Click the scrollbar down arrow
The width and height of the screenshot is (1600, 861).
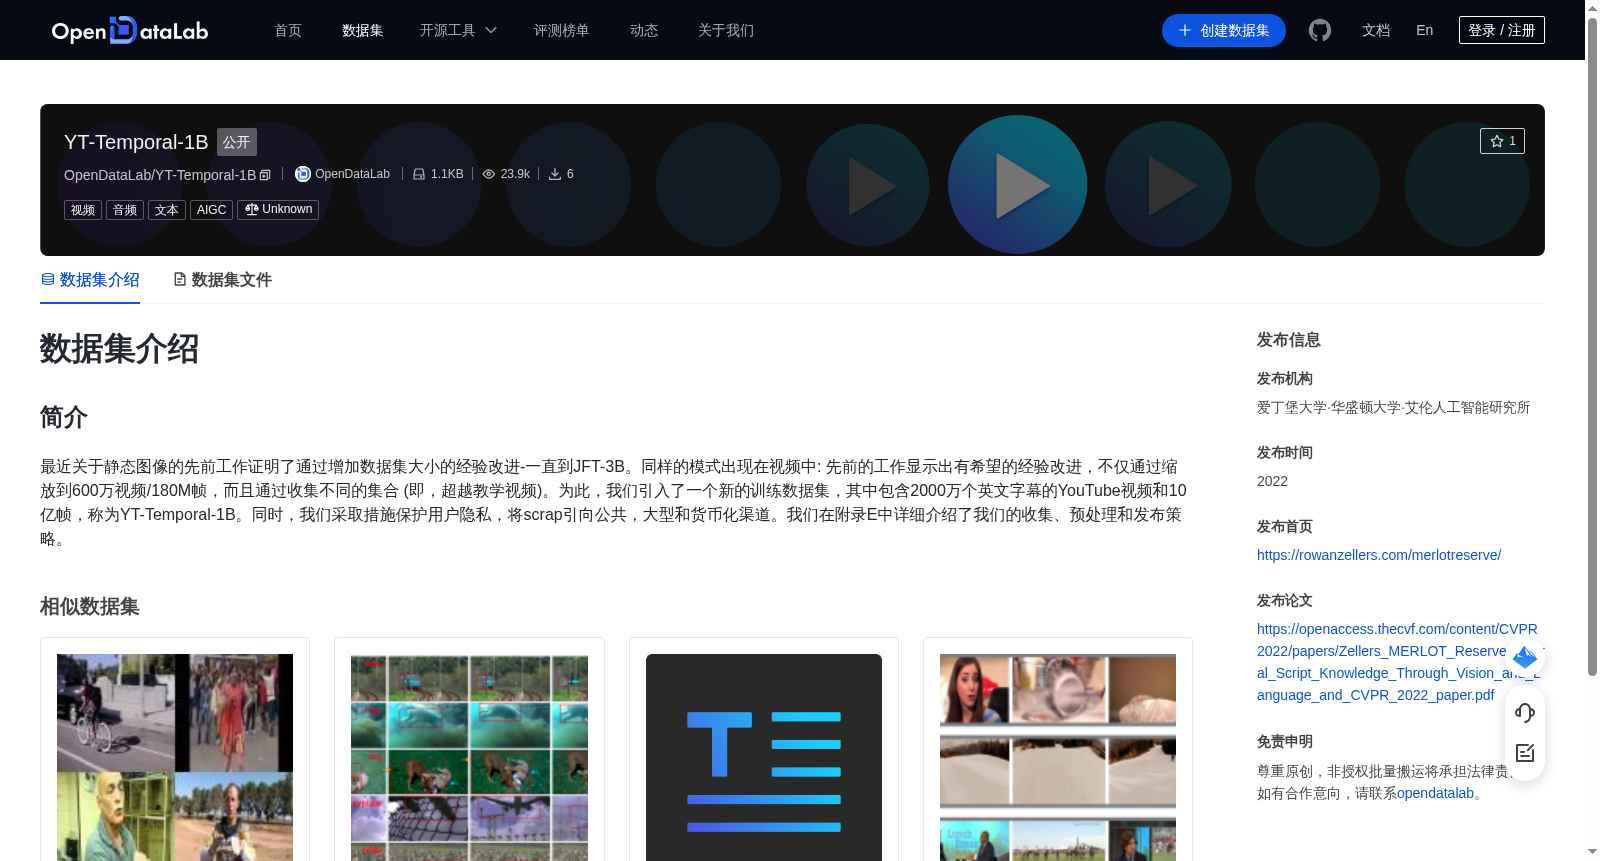tap(1592, 852)
